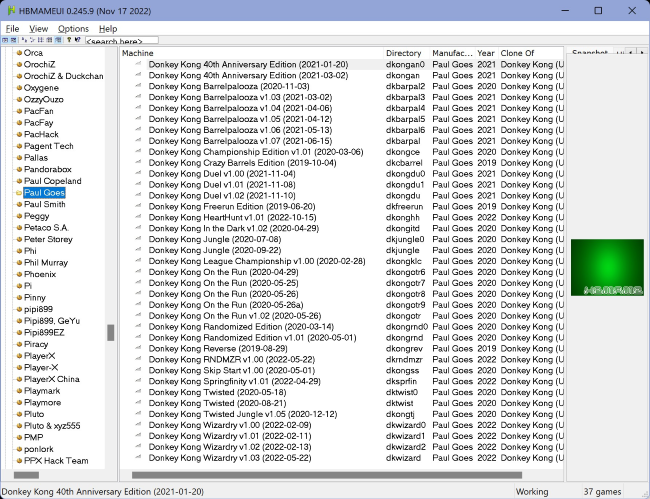Click the folder tree vertical scrollbar thumb

click(110, 332)
